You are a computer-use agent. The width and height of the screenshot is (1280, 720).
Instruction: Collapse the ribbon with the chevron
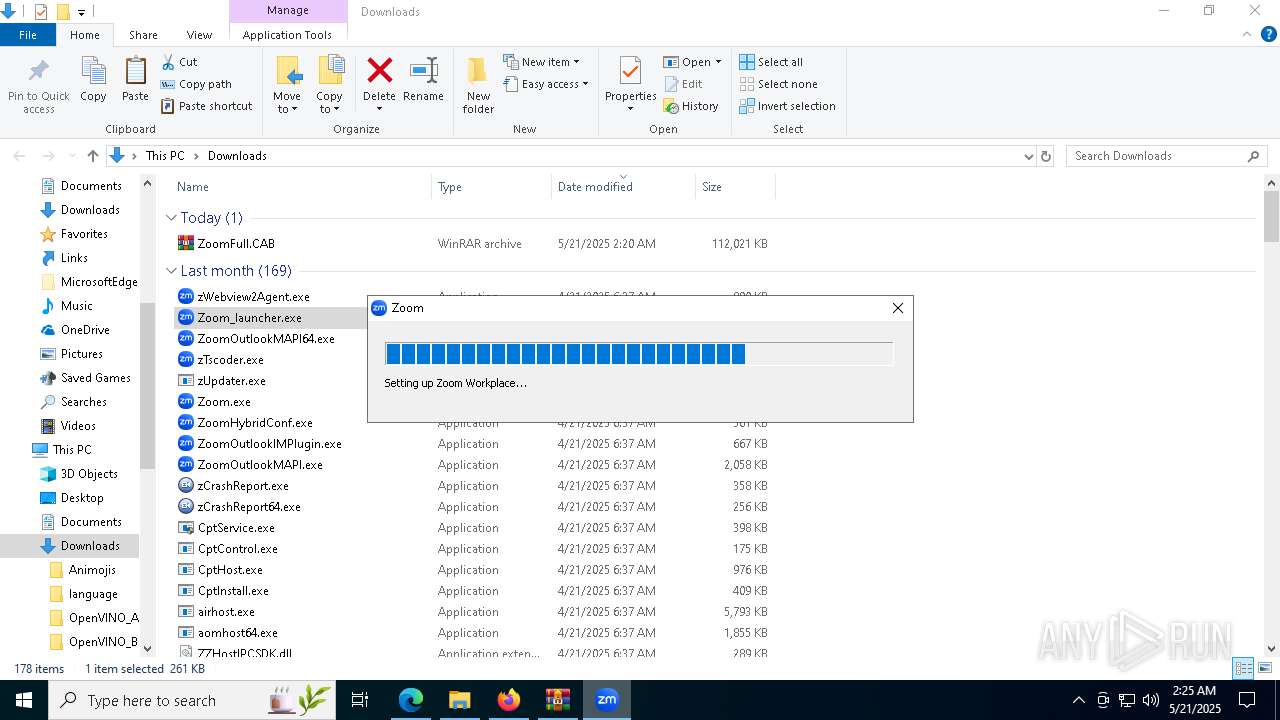tap(1246, 34)
